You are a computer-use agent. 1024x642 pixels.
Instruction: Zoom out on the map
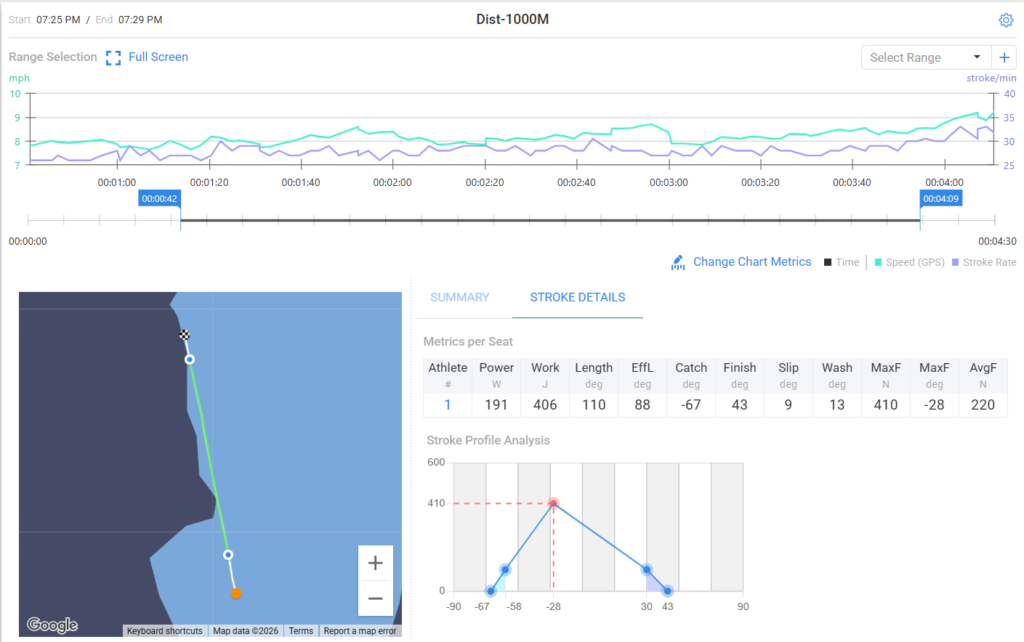click(376, 598)
